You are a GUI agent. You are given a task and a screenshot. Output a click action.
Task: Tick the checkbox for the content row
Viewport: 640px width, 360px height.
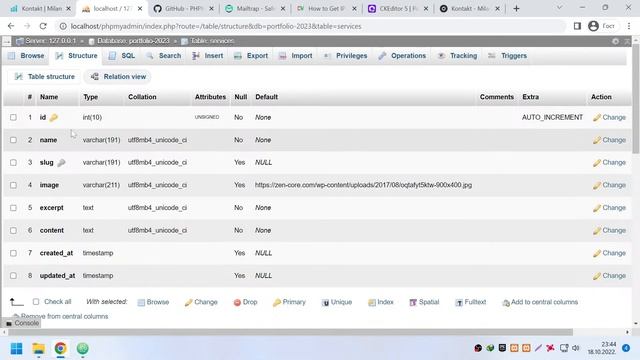13,231
